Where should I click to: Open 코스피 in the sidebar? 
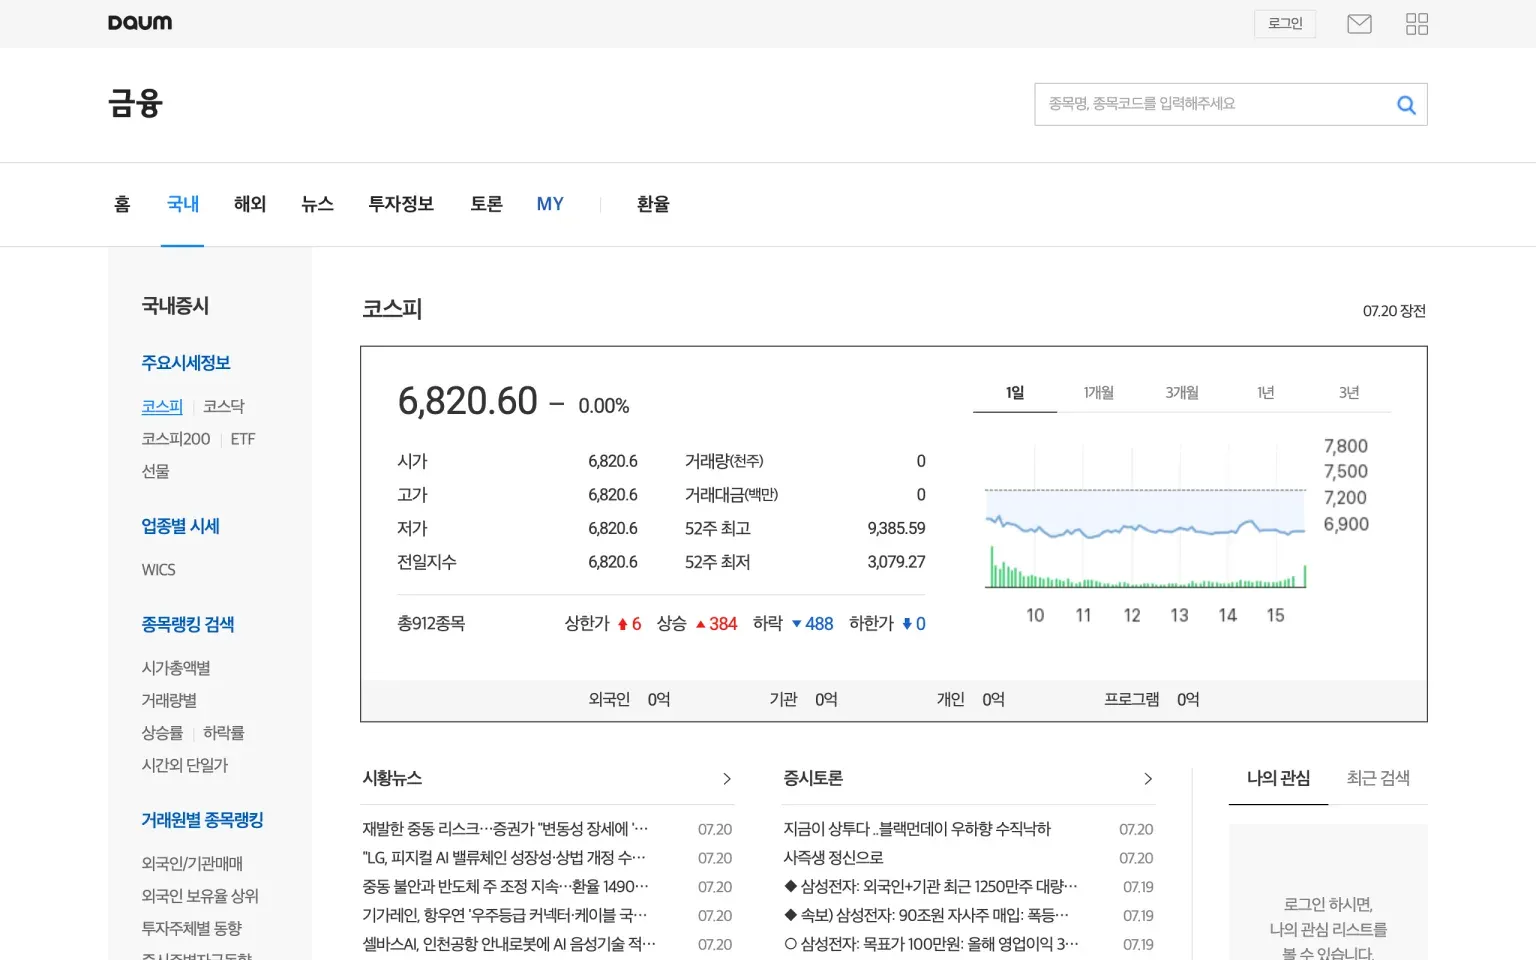pyautogui.click(x=162, y=407)
